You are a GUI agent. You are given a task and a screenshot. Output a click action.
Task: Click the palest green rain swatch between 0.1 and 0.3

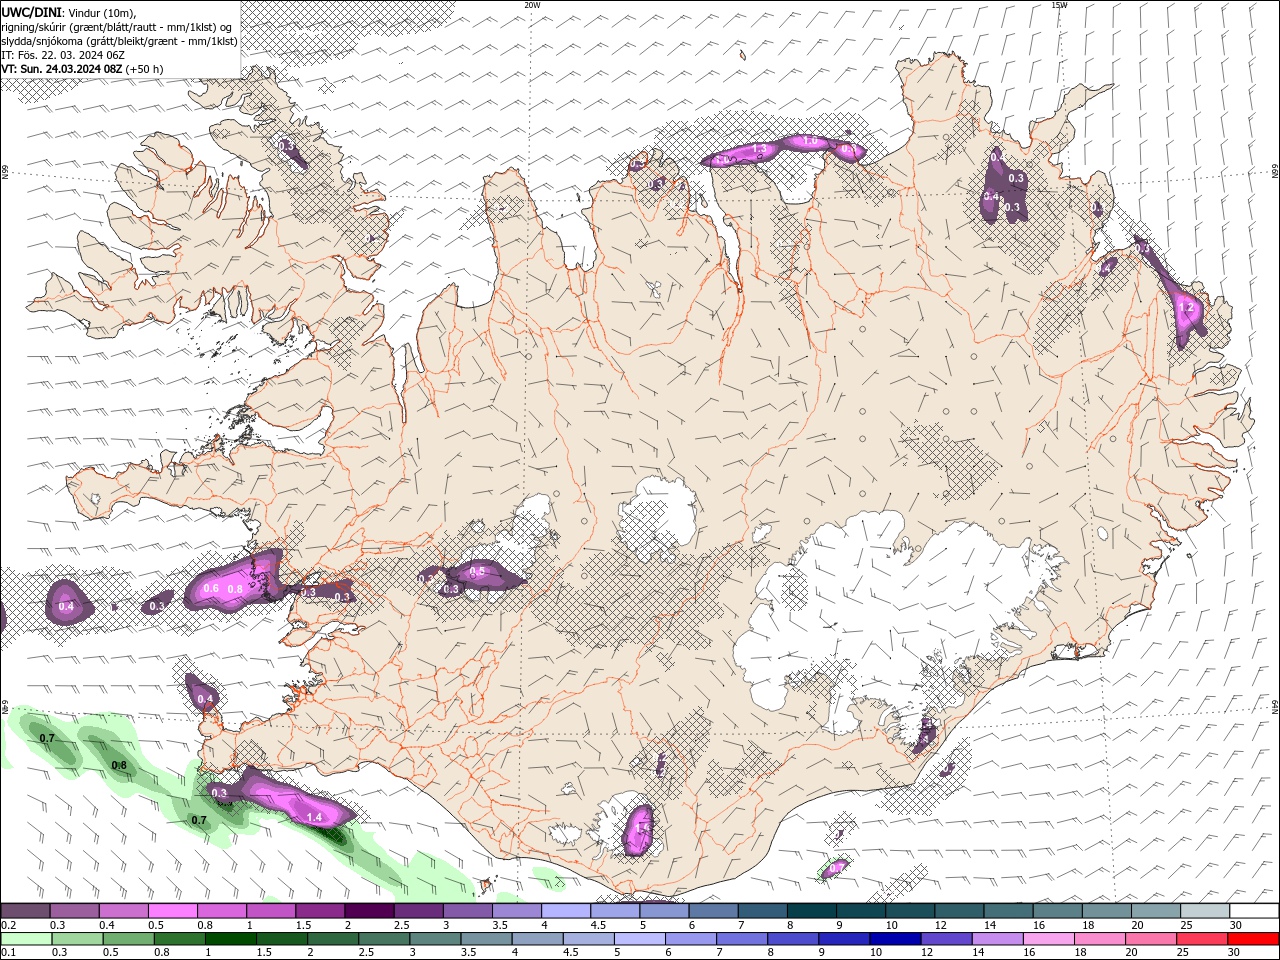click(x=26, y=939)
